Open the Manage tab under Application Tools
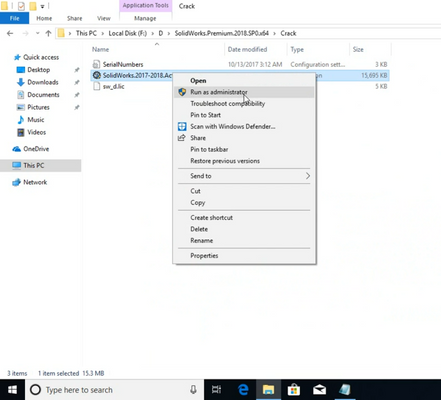This screenshot has height=400, width=441. coord(145,18)
